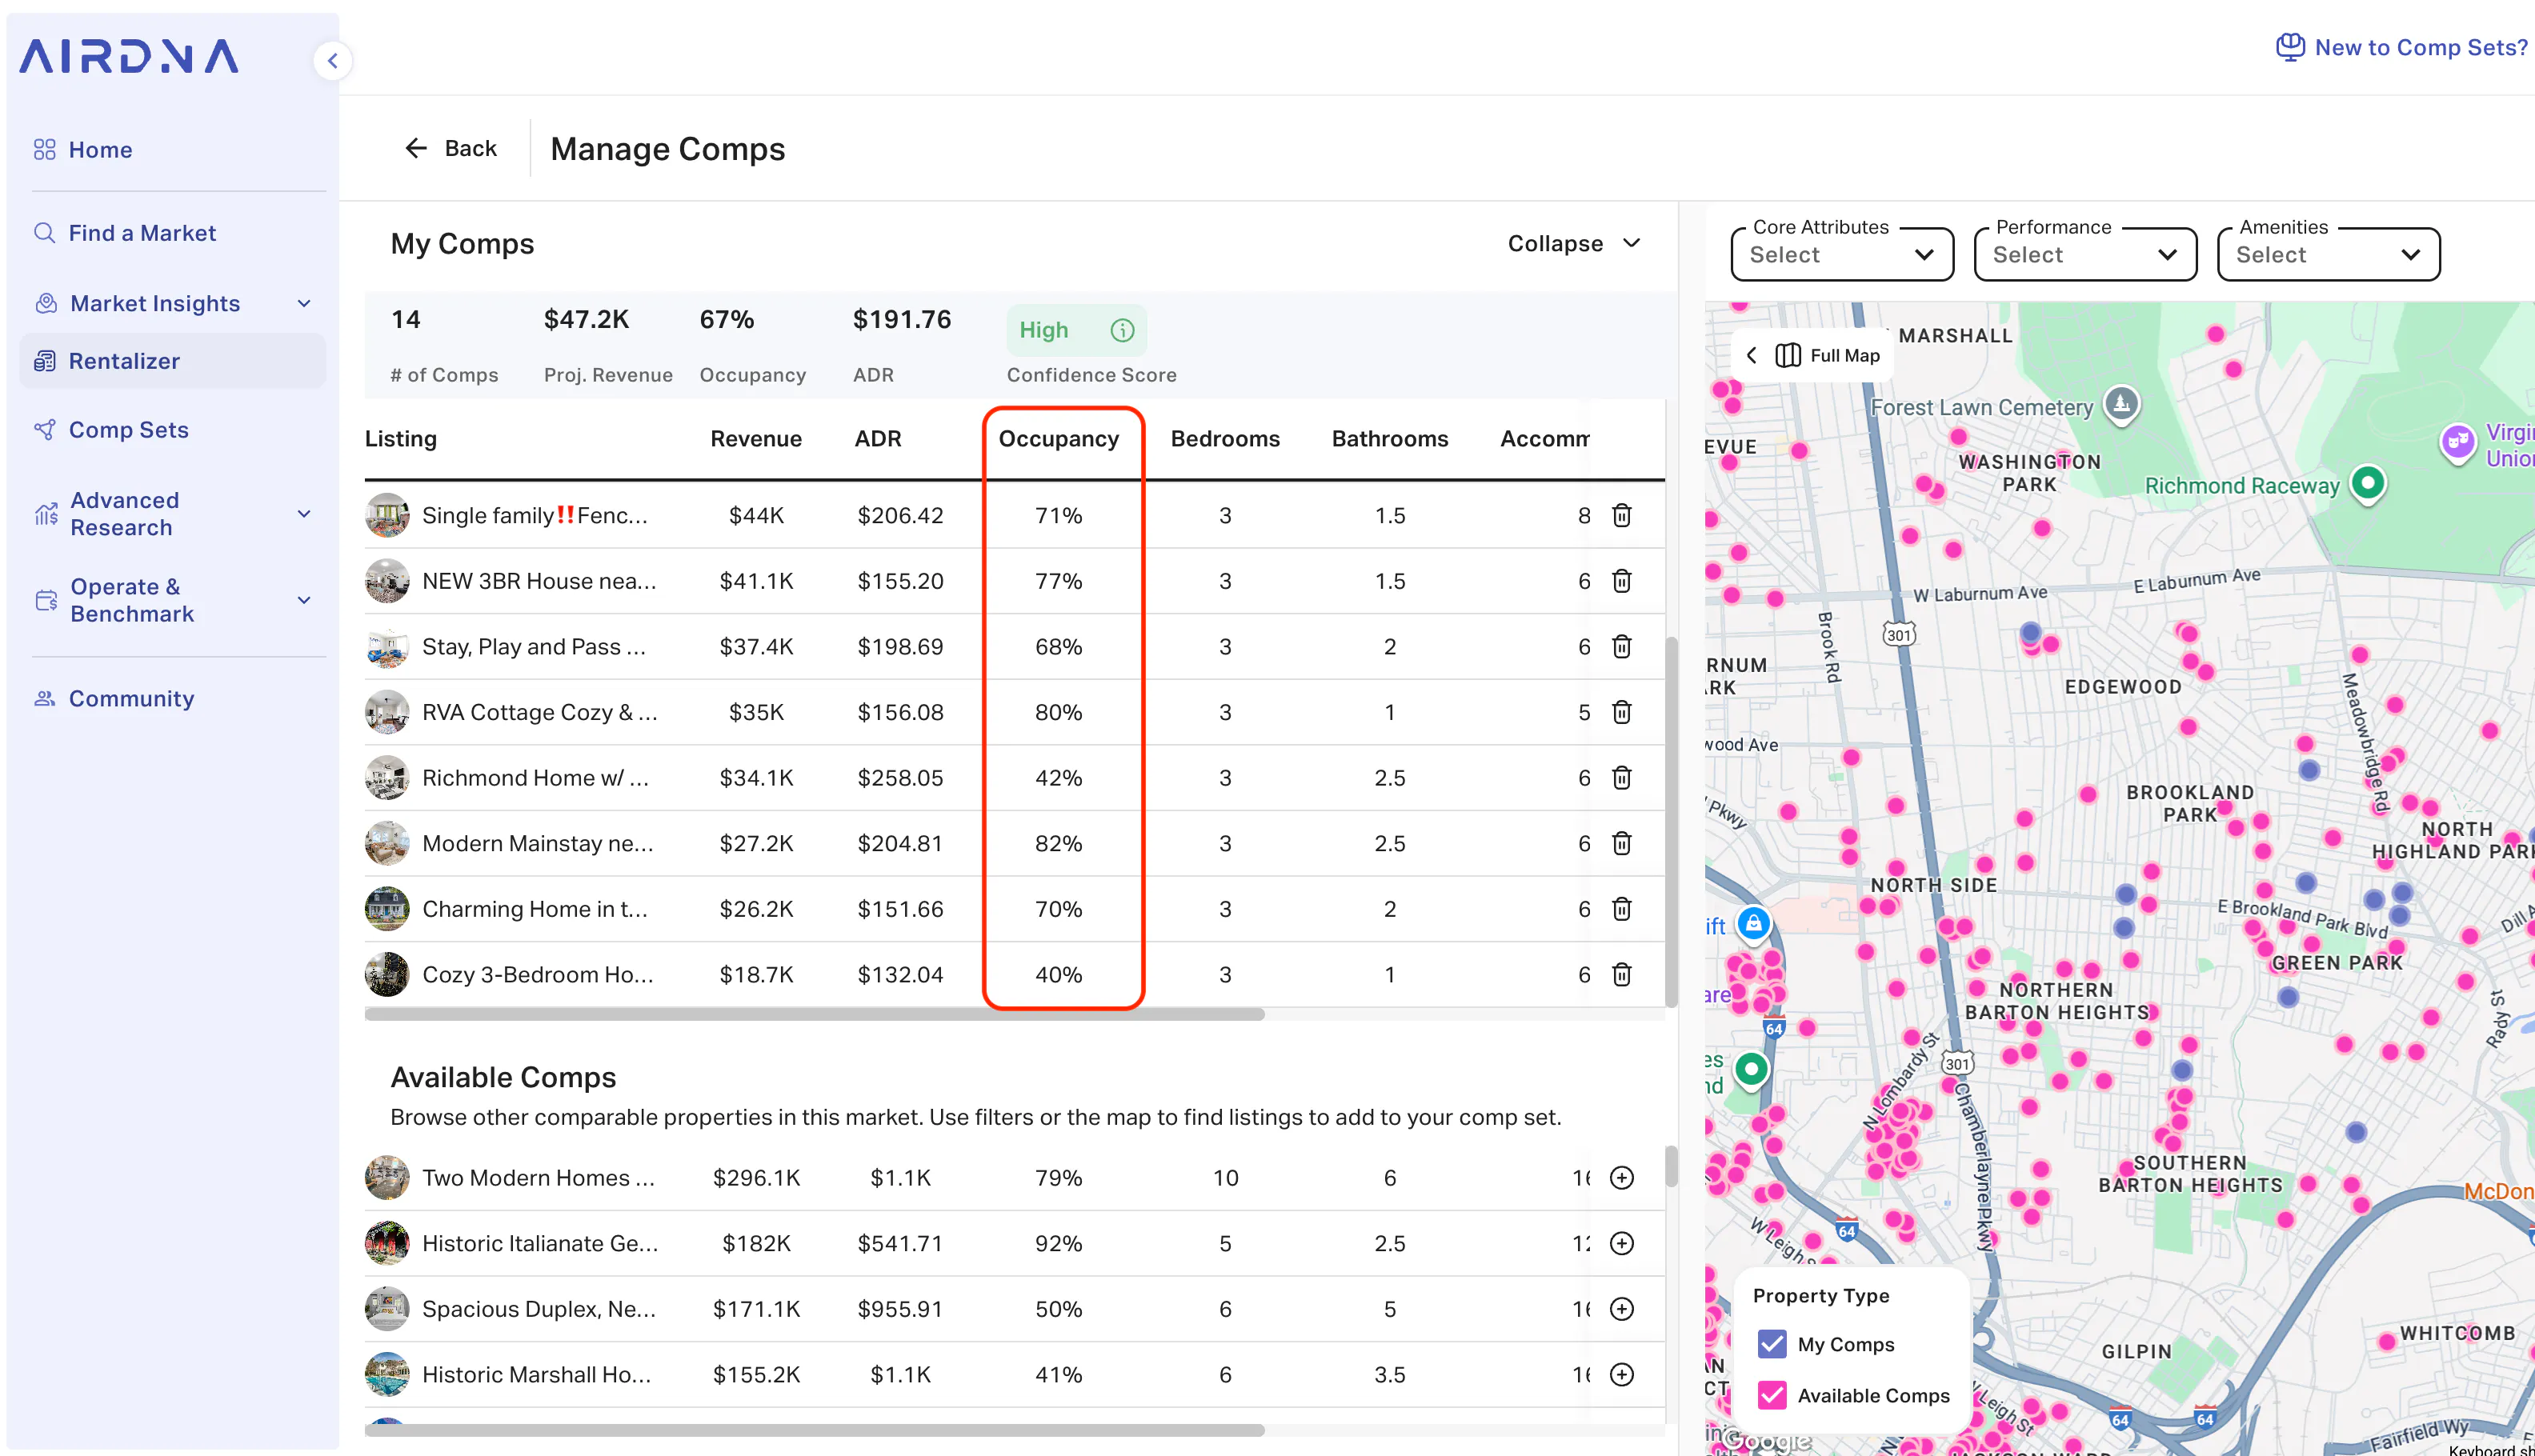This screenshot has width=2535, height=1456.
Task: Sort by ADR column header
Action: [x=877, y=439]
